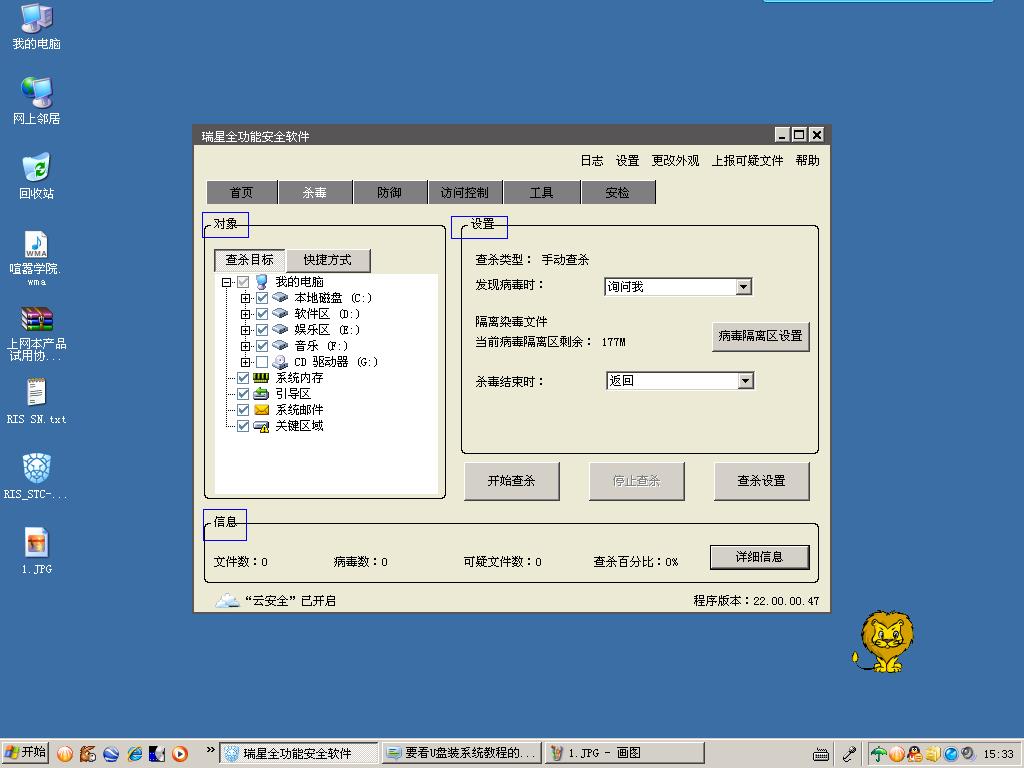
Task: Launch Internet Explorer from quick launch bar
Action: [x=135, y=754]
